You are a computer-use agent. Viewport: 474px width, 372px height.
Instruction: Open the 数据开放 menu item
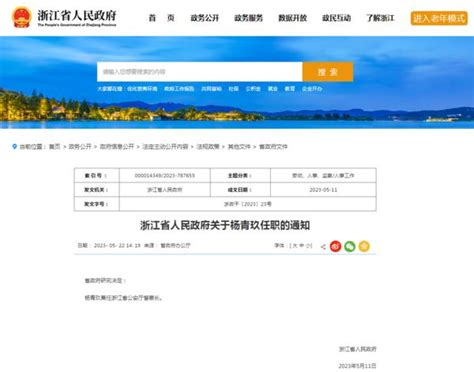[293, 18]
